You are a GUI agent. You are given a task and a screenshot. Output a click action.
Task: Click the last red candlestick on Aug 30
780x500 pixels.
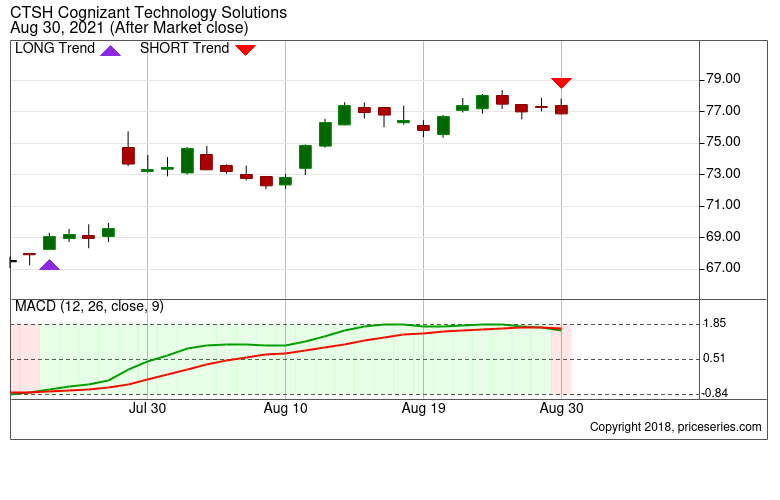(562, 109)
